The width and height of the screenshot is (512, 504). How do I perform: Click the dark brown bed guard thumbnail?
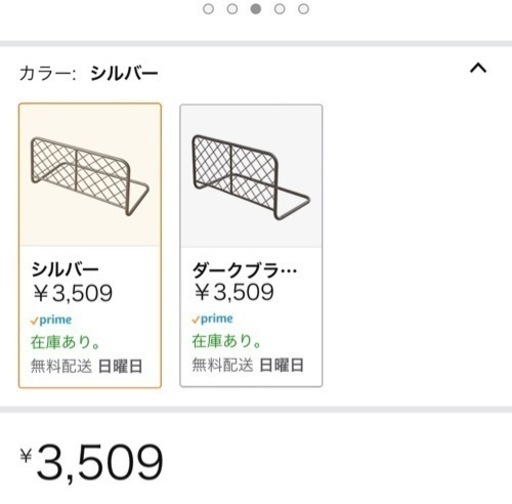tap(251, 177)
